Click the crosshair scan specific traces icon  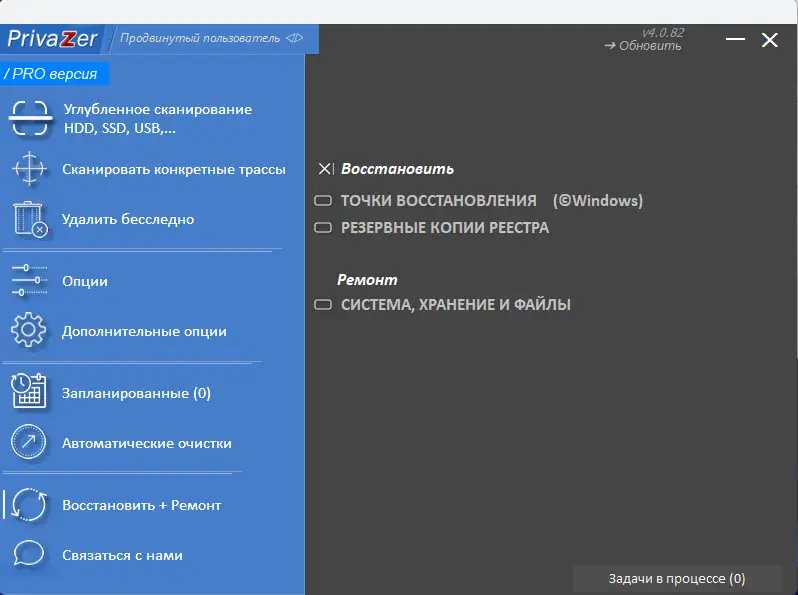(x=29, y=168)
